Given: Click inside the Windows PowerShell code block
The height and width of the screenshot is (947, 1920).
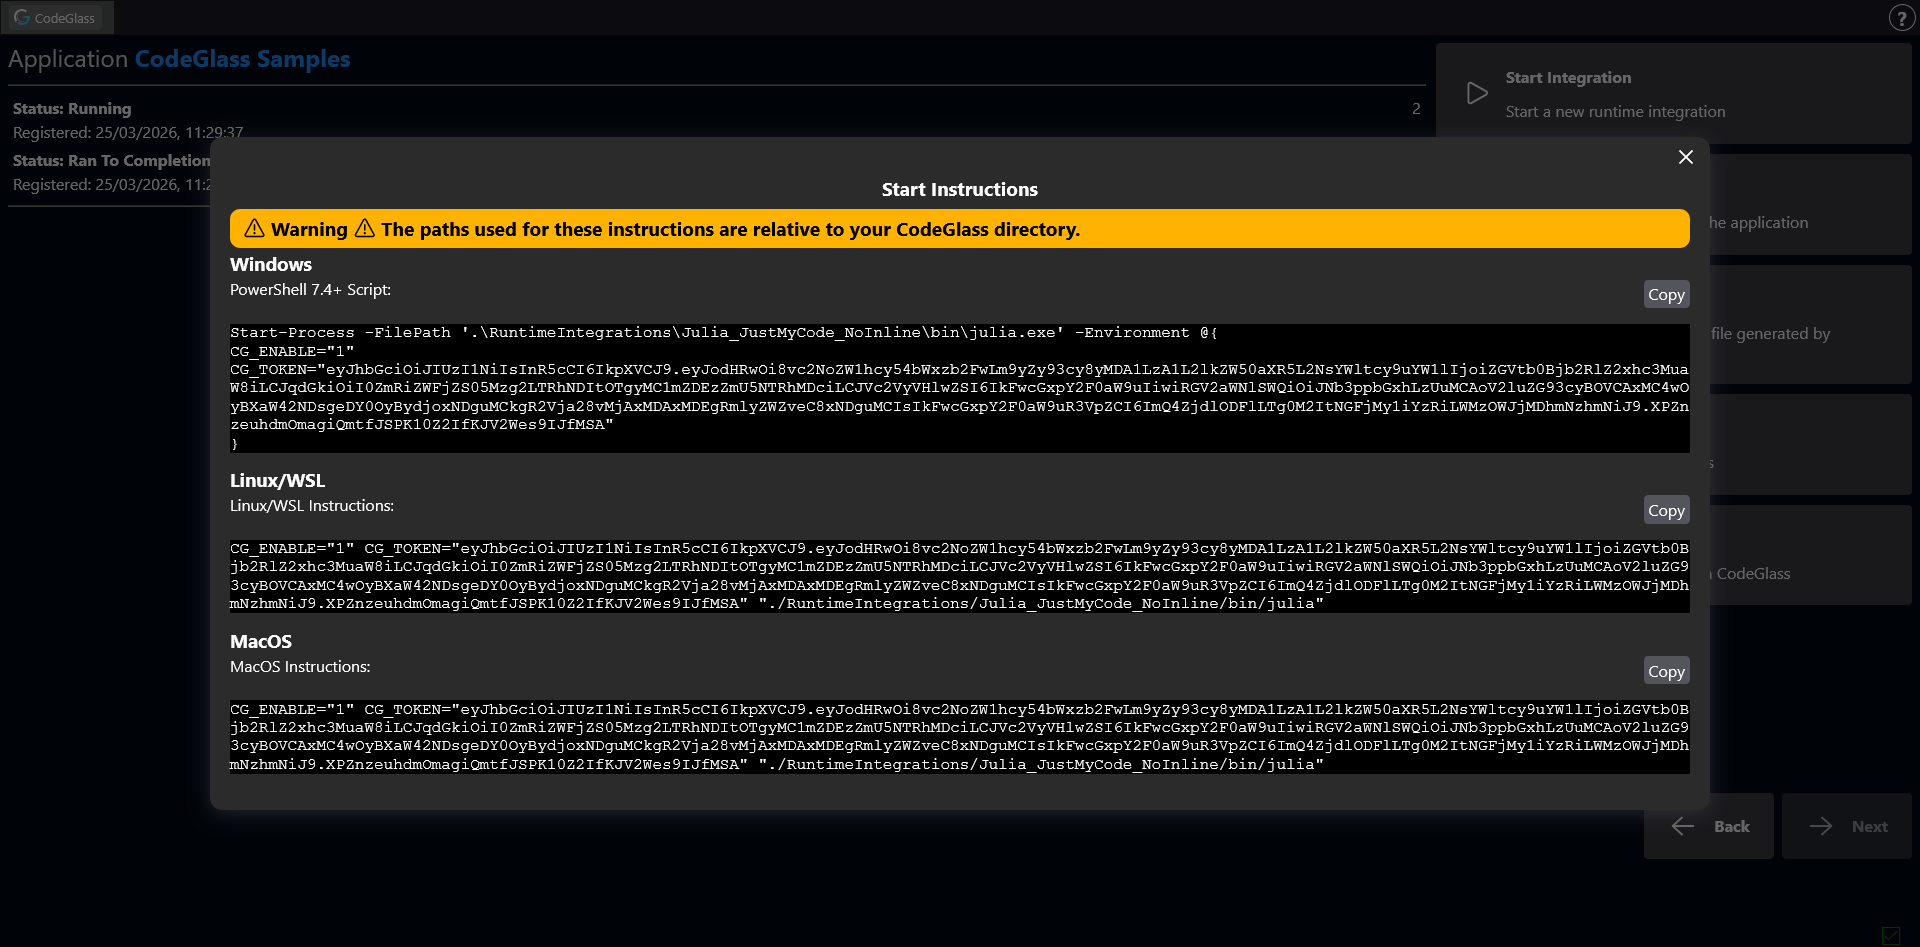Looking at the screenshot, I should tap(958, 388).
